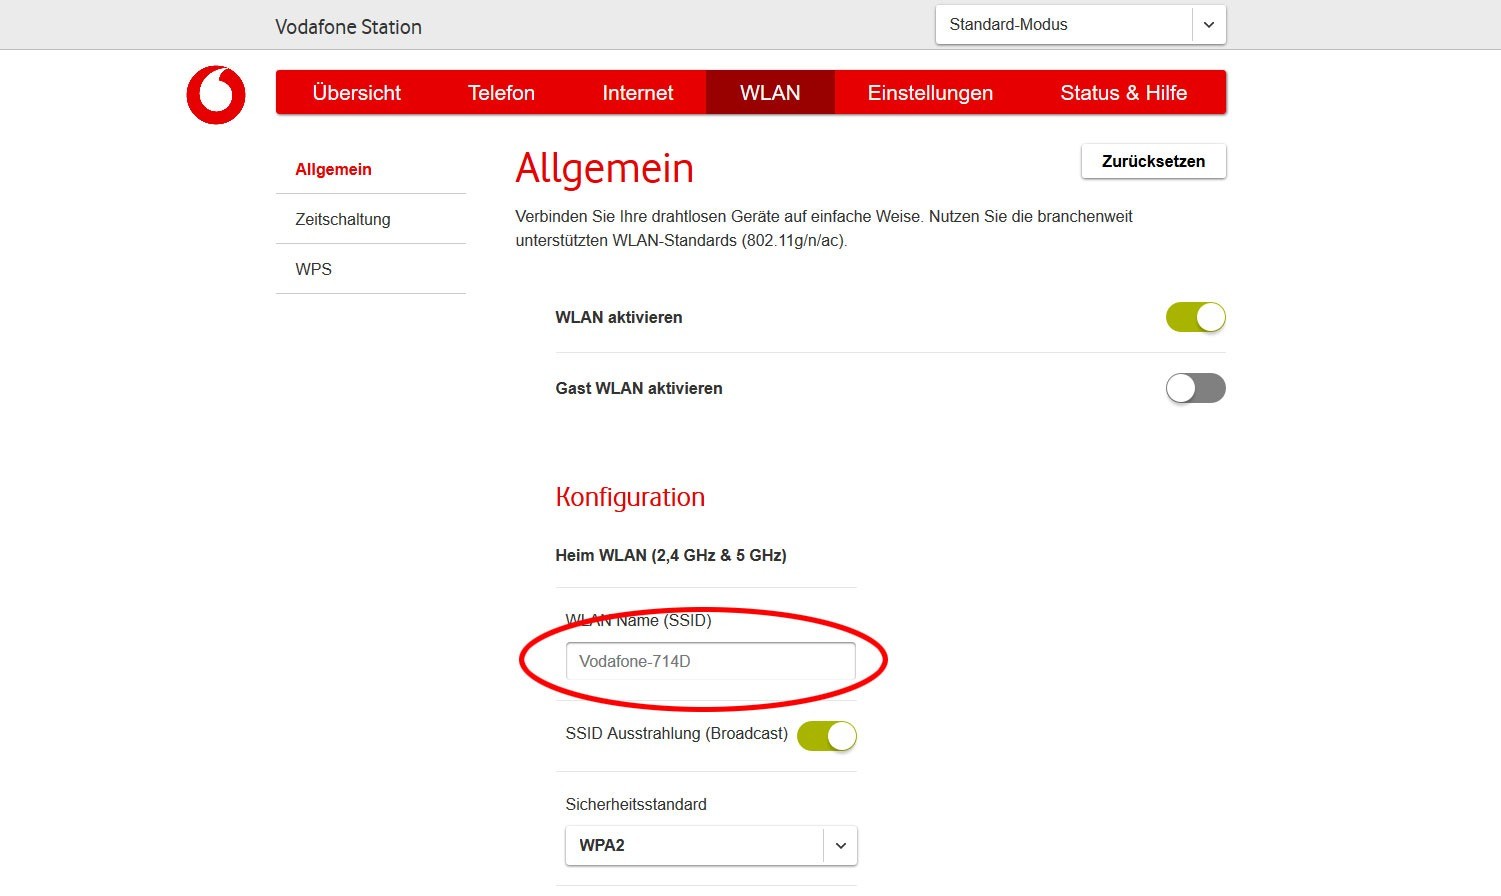Select the WLAN tab
The height and width of the screenshot is (896, 1501).
click(770, 93)
